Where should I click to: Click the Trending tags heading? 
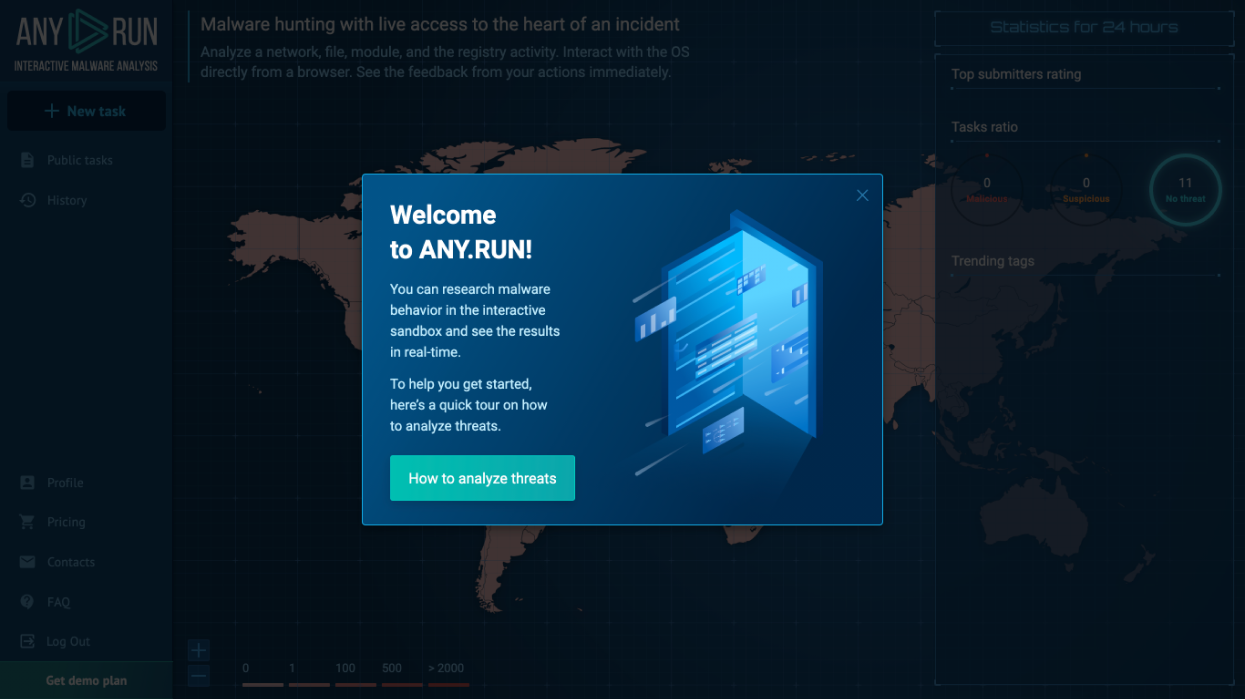pyautogui.click(x=993, y=261)
